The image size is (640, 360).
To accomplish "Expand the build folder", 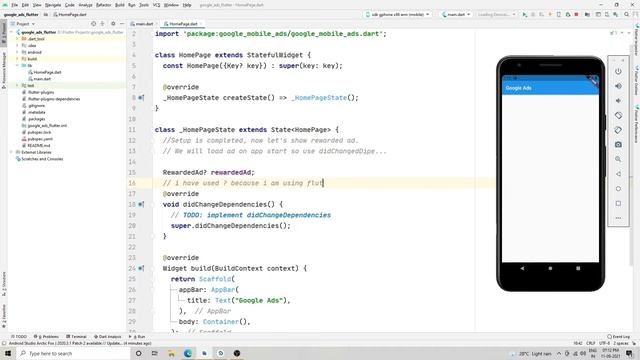I will (17, 59).
